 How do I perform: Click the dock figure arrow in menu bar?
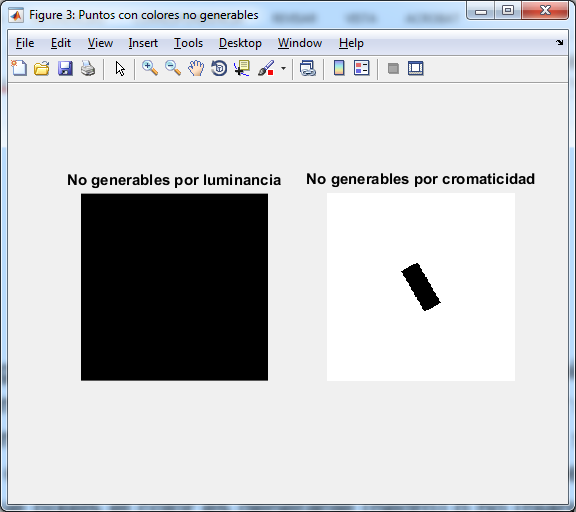pos(559,43)
